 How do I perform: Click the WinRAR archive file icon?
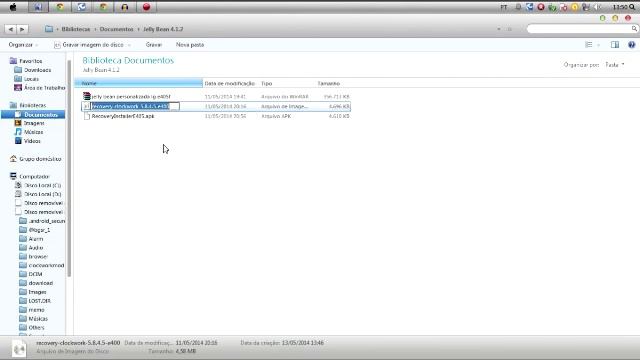(87, 96)
